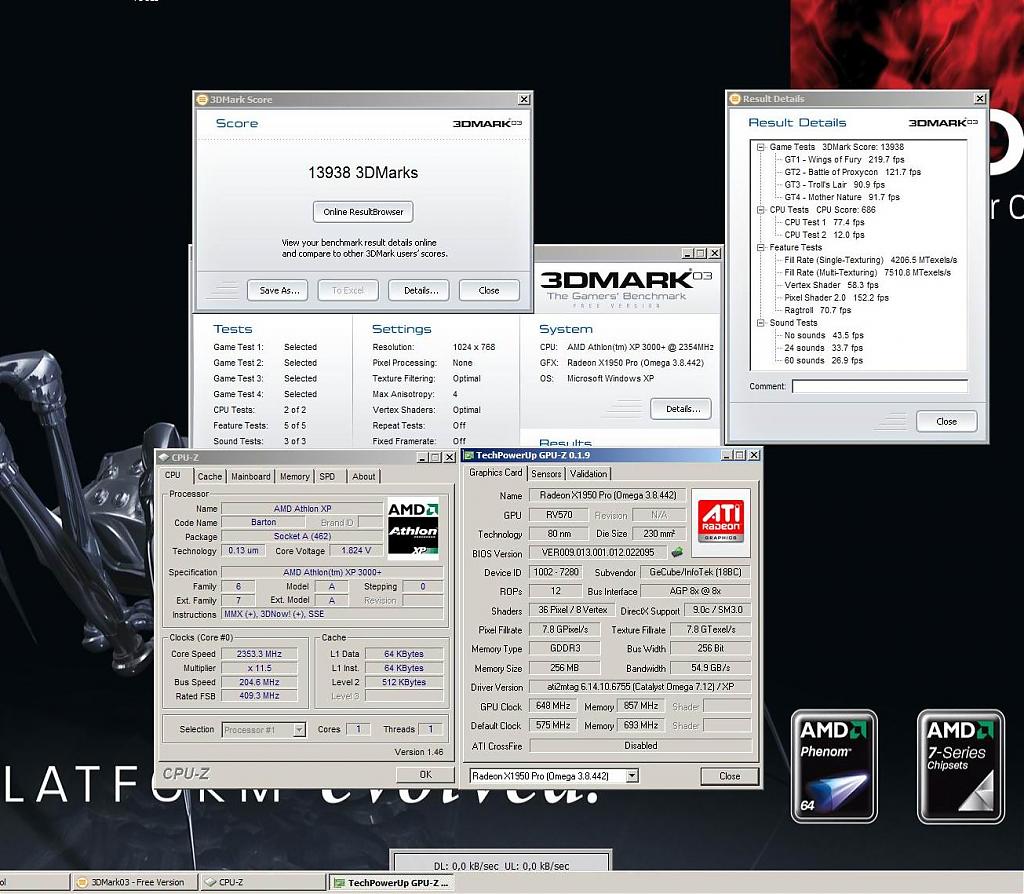The image size is (1024, 894).
Task: Select GT4 - Mother Nature result row
Action: pos(842,197)
